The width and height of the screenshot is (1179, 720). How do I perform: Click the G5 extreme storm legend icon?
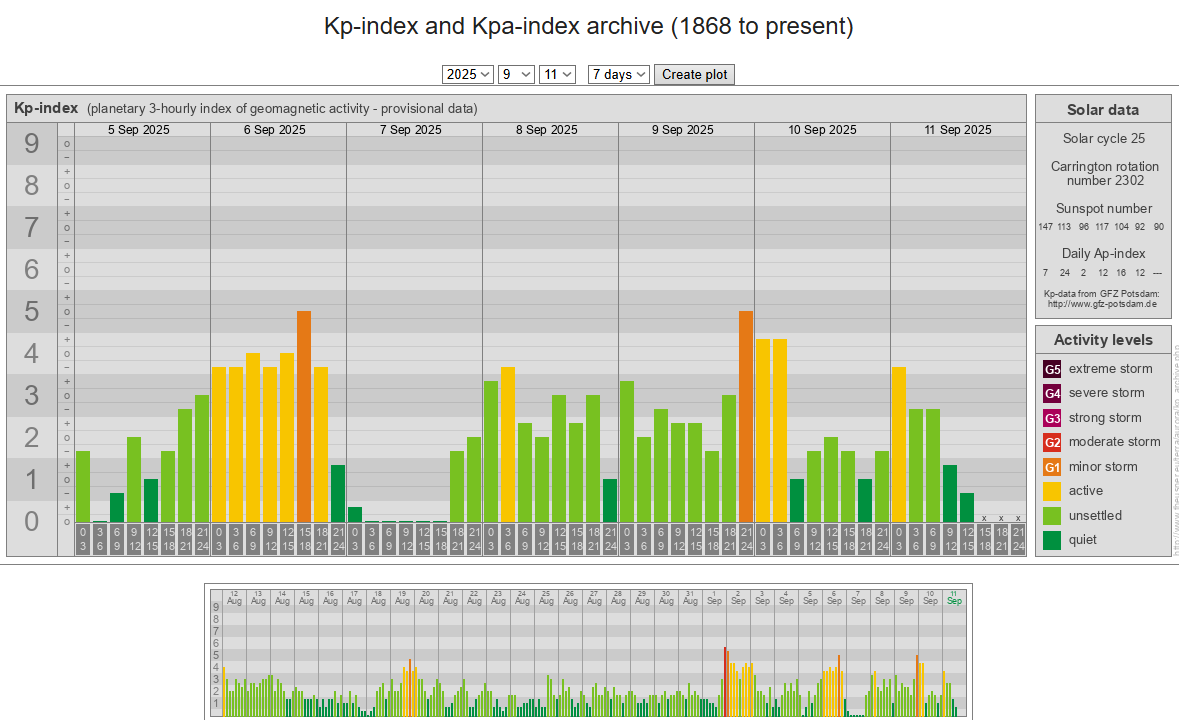pos(1052,369)
